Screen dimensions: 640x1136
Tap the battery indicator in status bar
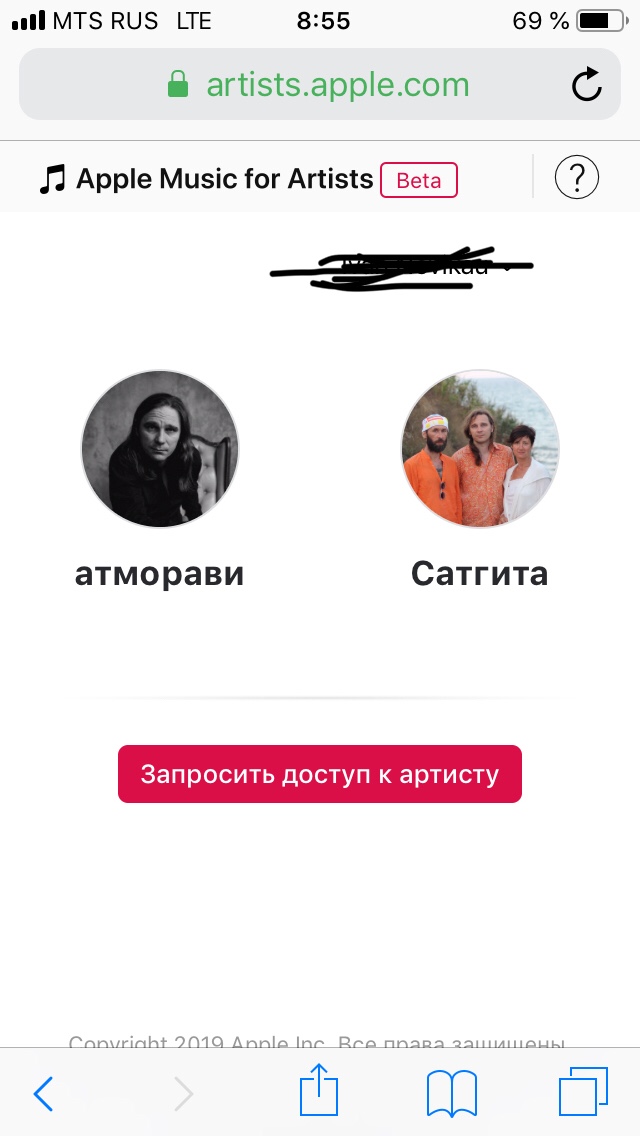click(x=602, y=21)
